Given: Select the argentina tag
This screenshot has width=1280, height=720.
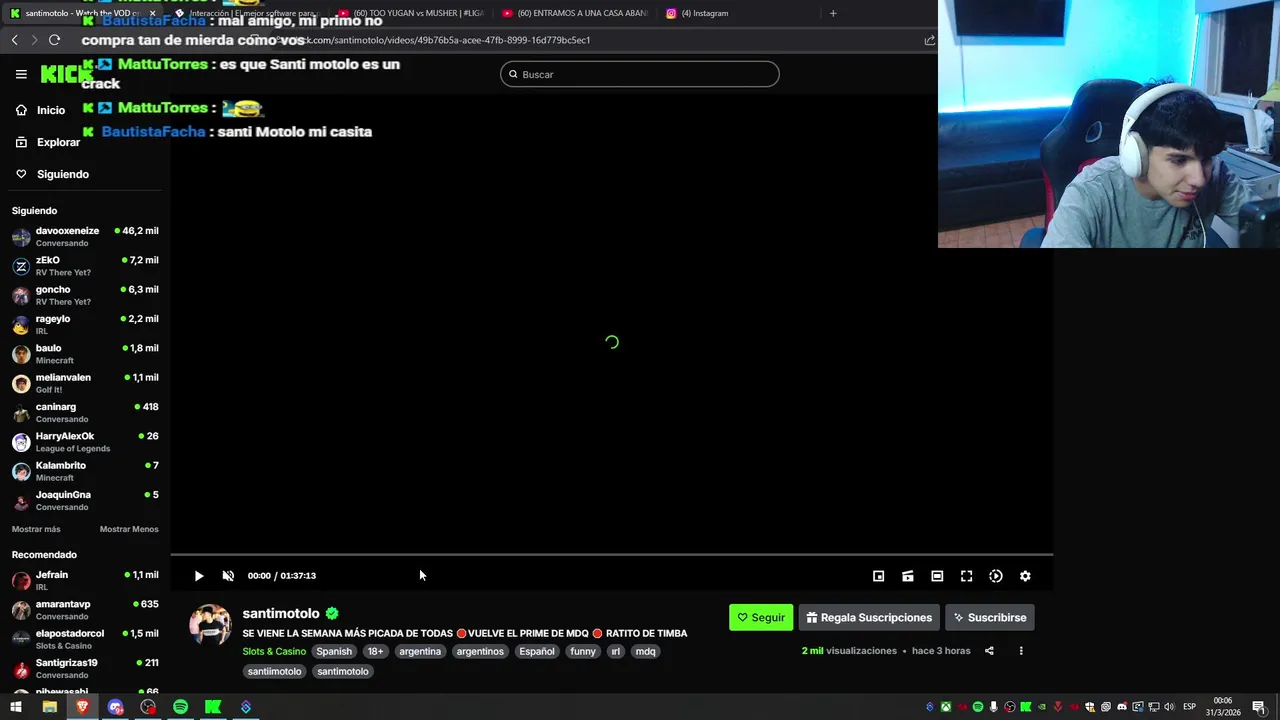Looking at the screenshot, I should 420,651.
